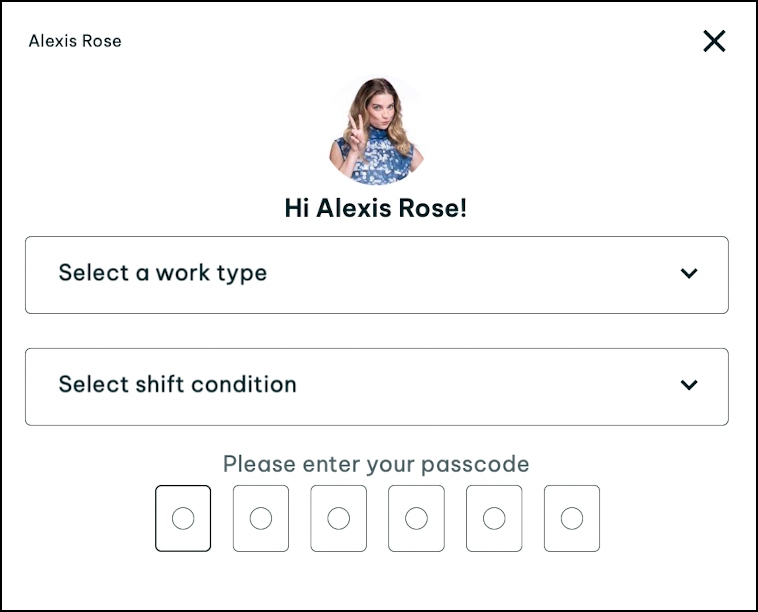Click the circle in the third passcode box

pos(338,518)
